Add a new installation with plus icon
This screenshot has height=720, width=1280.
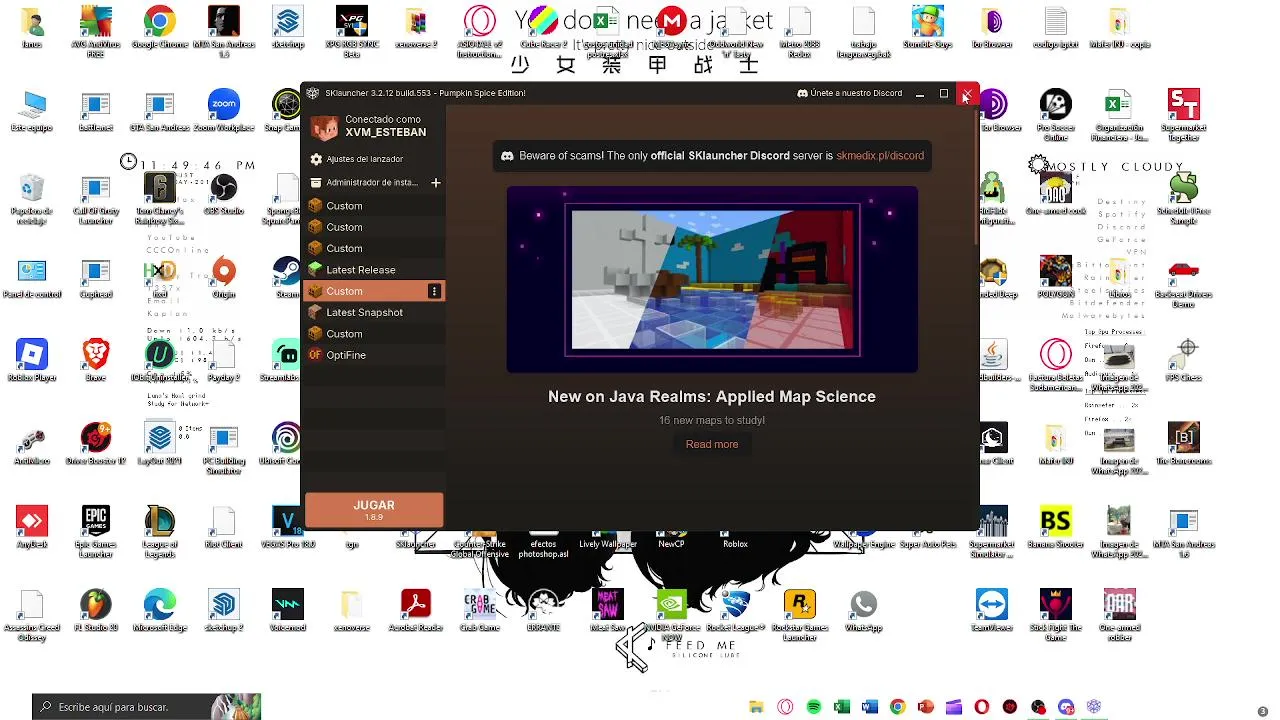click(435, 183)
